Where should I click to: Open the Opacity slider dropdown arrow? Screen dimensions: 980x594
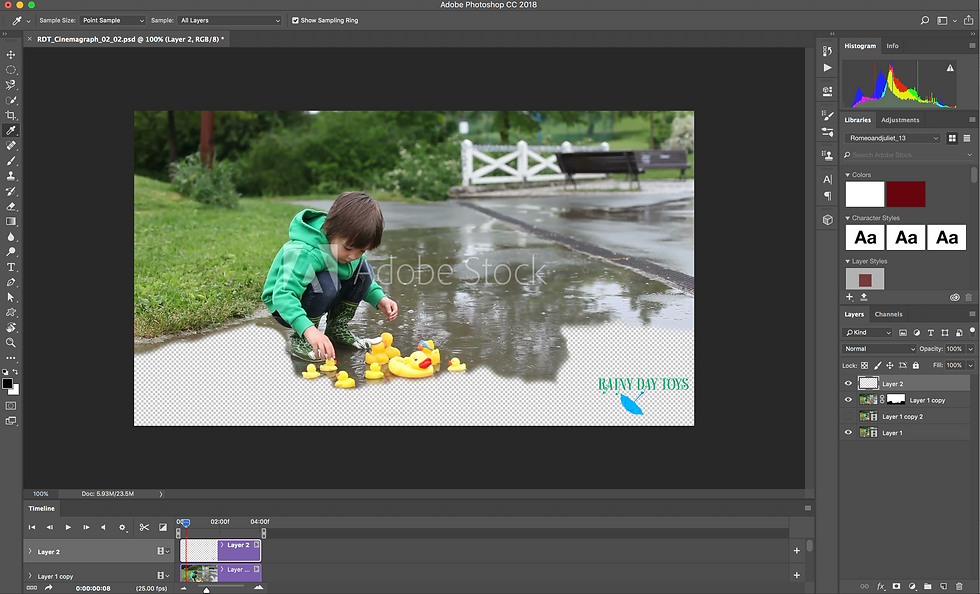[x=971, y=349]
